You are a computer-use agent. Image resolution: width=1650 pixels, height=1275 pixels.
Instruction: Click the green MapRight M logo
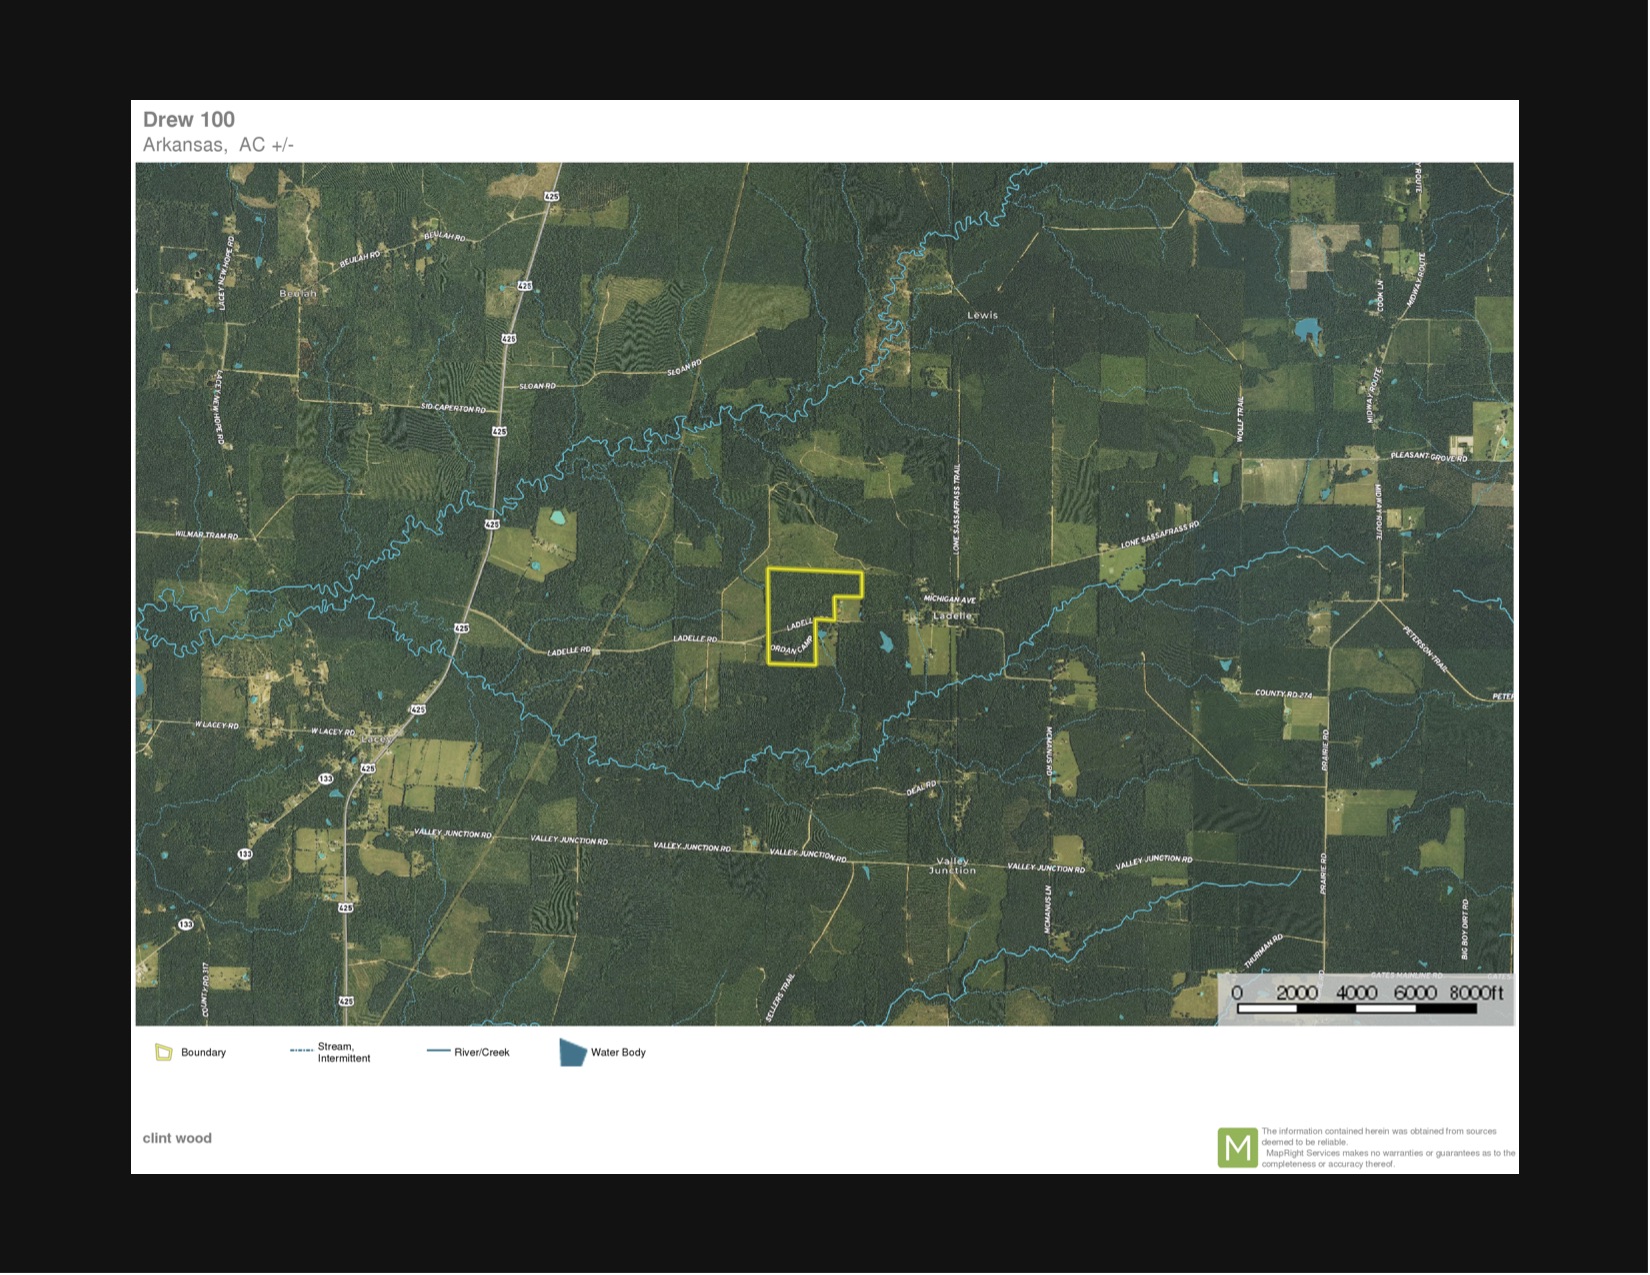click(1237, 1147)
